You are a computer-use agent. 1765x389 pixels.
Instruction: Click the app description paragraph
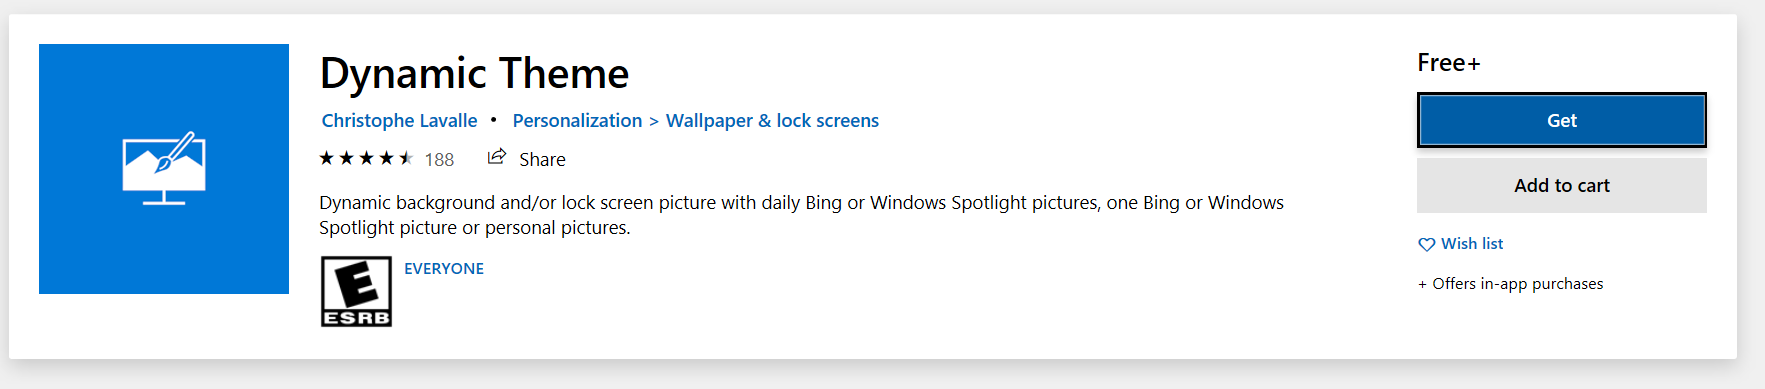coord(801,215)
